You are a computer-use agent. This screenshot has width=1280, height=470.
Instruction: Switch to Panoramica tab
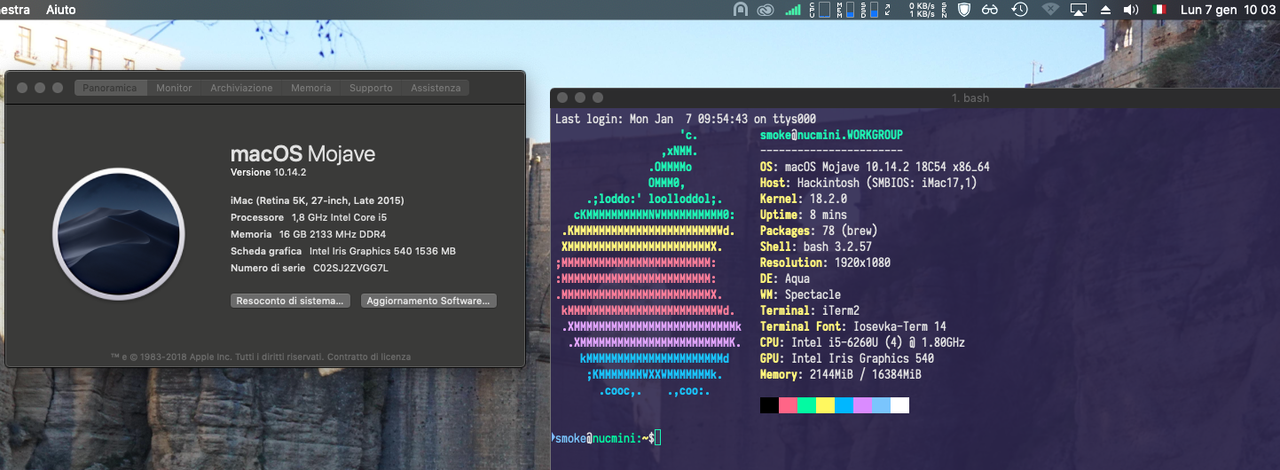pos(110,88)
